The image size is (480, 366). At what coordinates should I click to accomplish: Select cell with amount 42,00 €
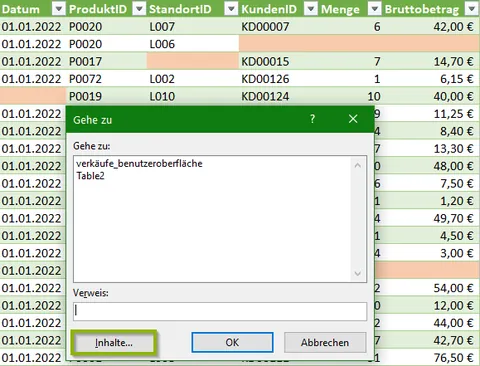(x=431, y=27)
